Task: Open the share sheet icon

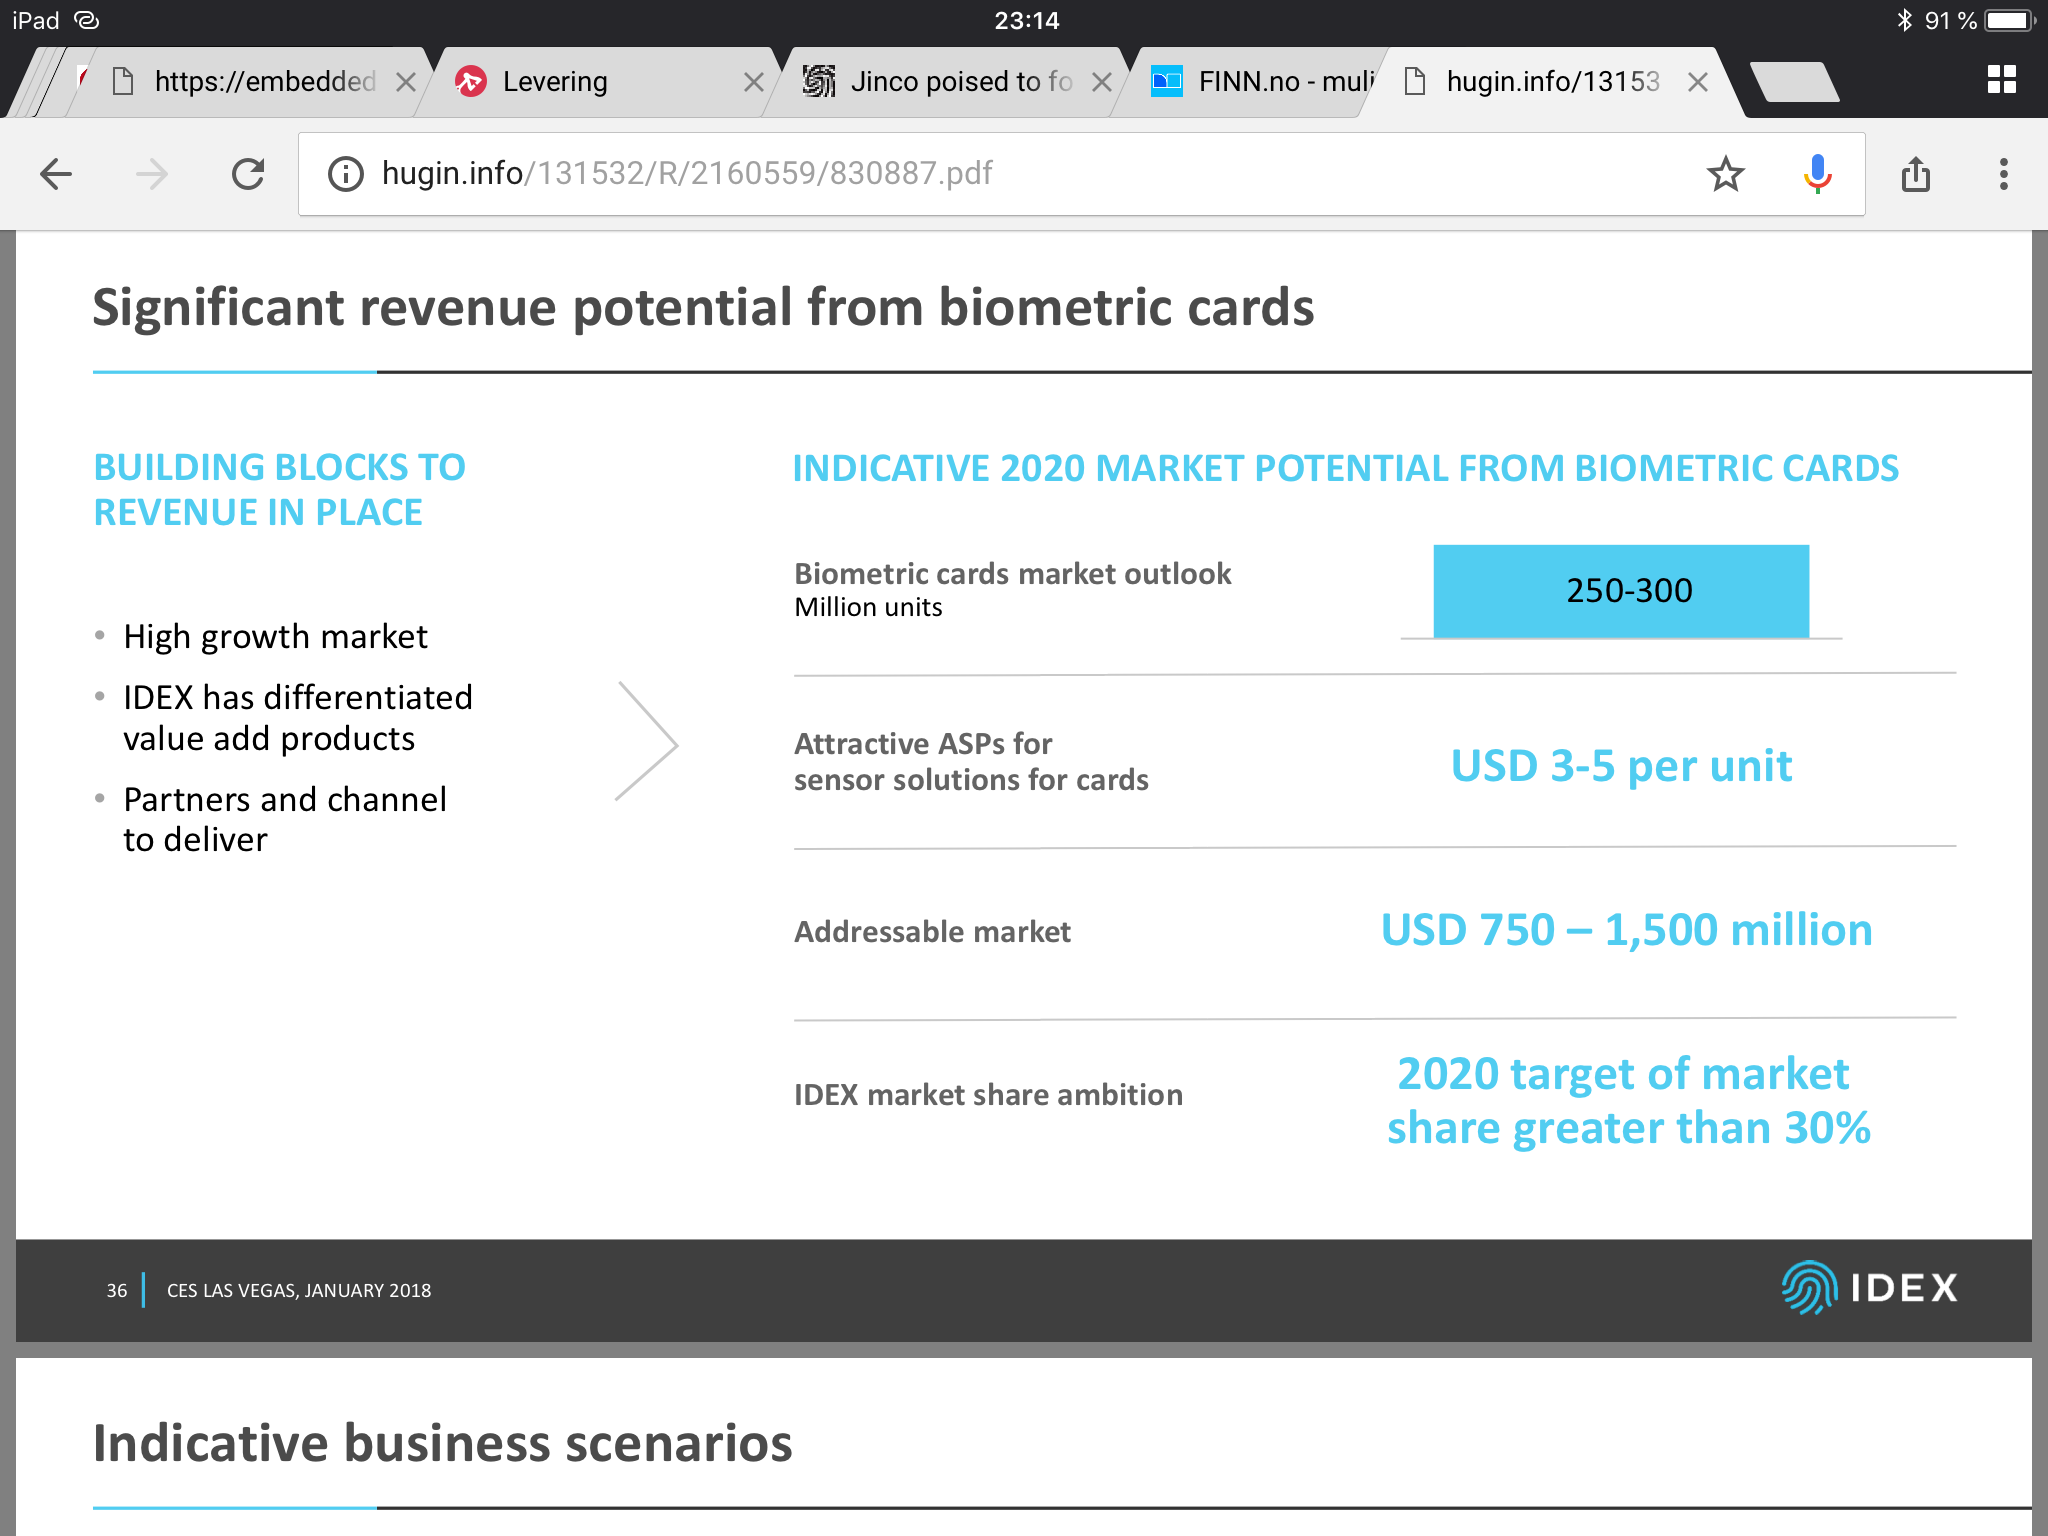Action: coord(1915,174)
